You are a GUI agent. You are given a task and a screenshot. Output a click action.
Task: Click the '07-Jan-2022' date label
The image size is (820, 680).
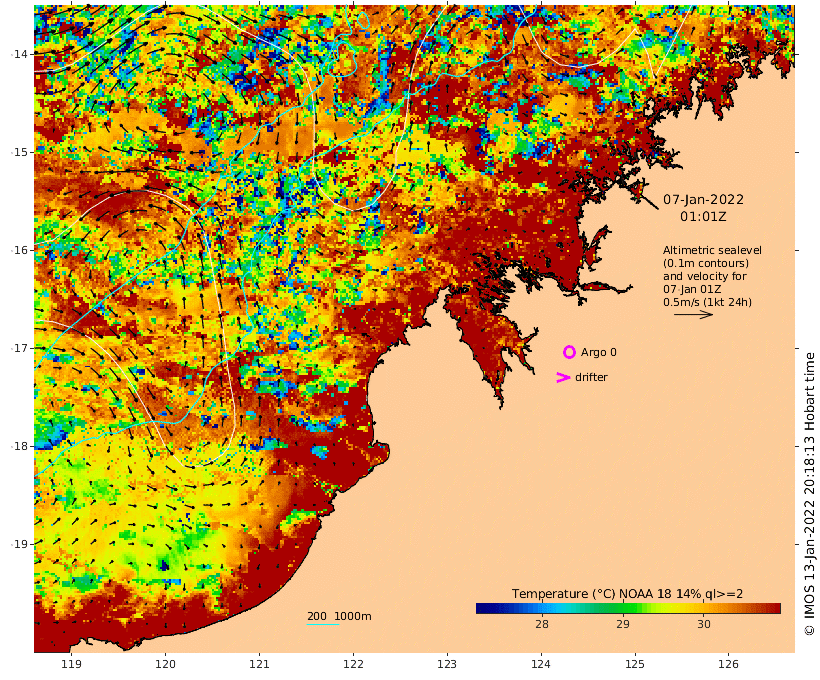click(703, 200)
